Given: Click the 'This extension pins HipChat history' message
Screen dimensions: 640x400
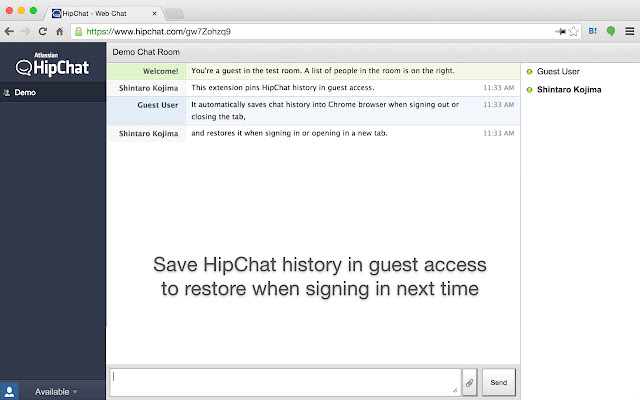Looking at the screenshot, I should (x=283, y=88).
